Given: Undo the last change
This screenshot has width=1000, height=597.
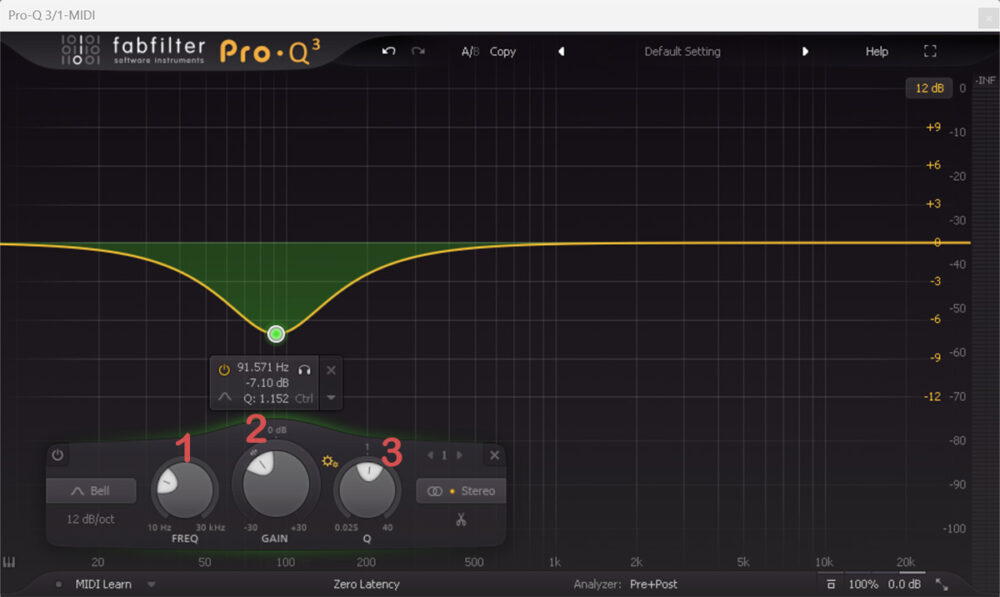Looking at the screenshot, I should pyautogui.click(x=388, y=51).
